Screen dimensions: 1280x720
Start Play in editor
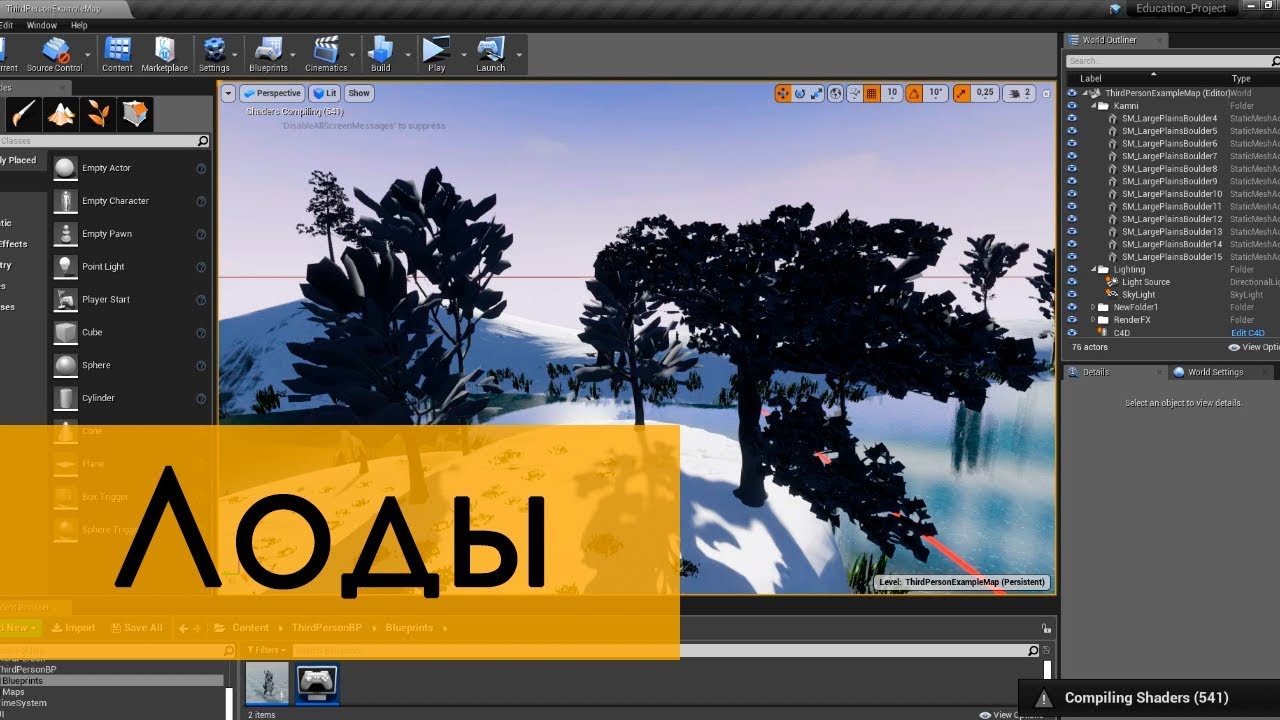(x=437, y=54)
